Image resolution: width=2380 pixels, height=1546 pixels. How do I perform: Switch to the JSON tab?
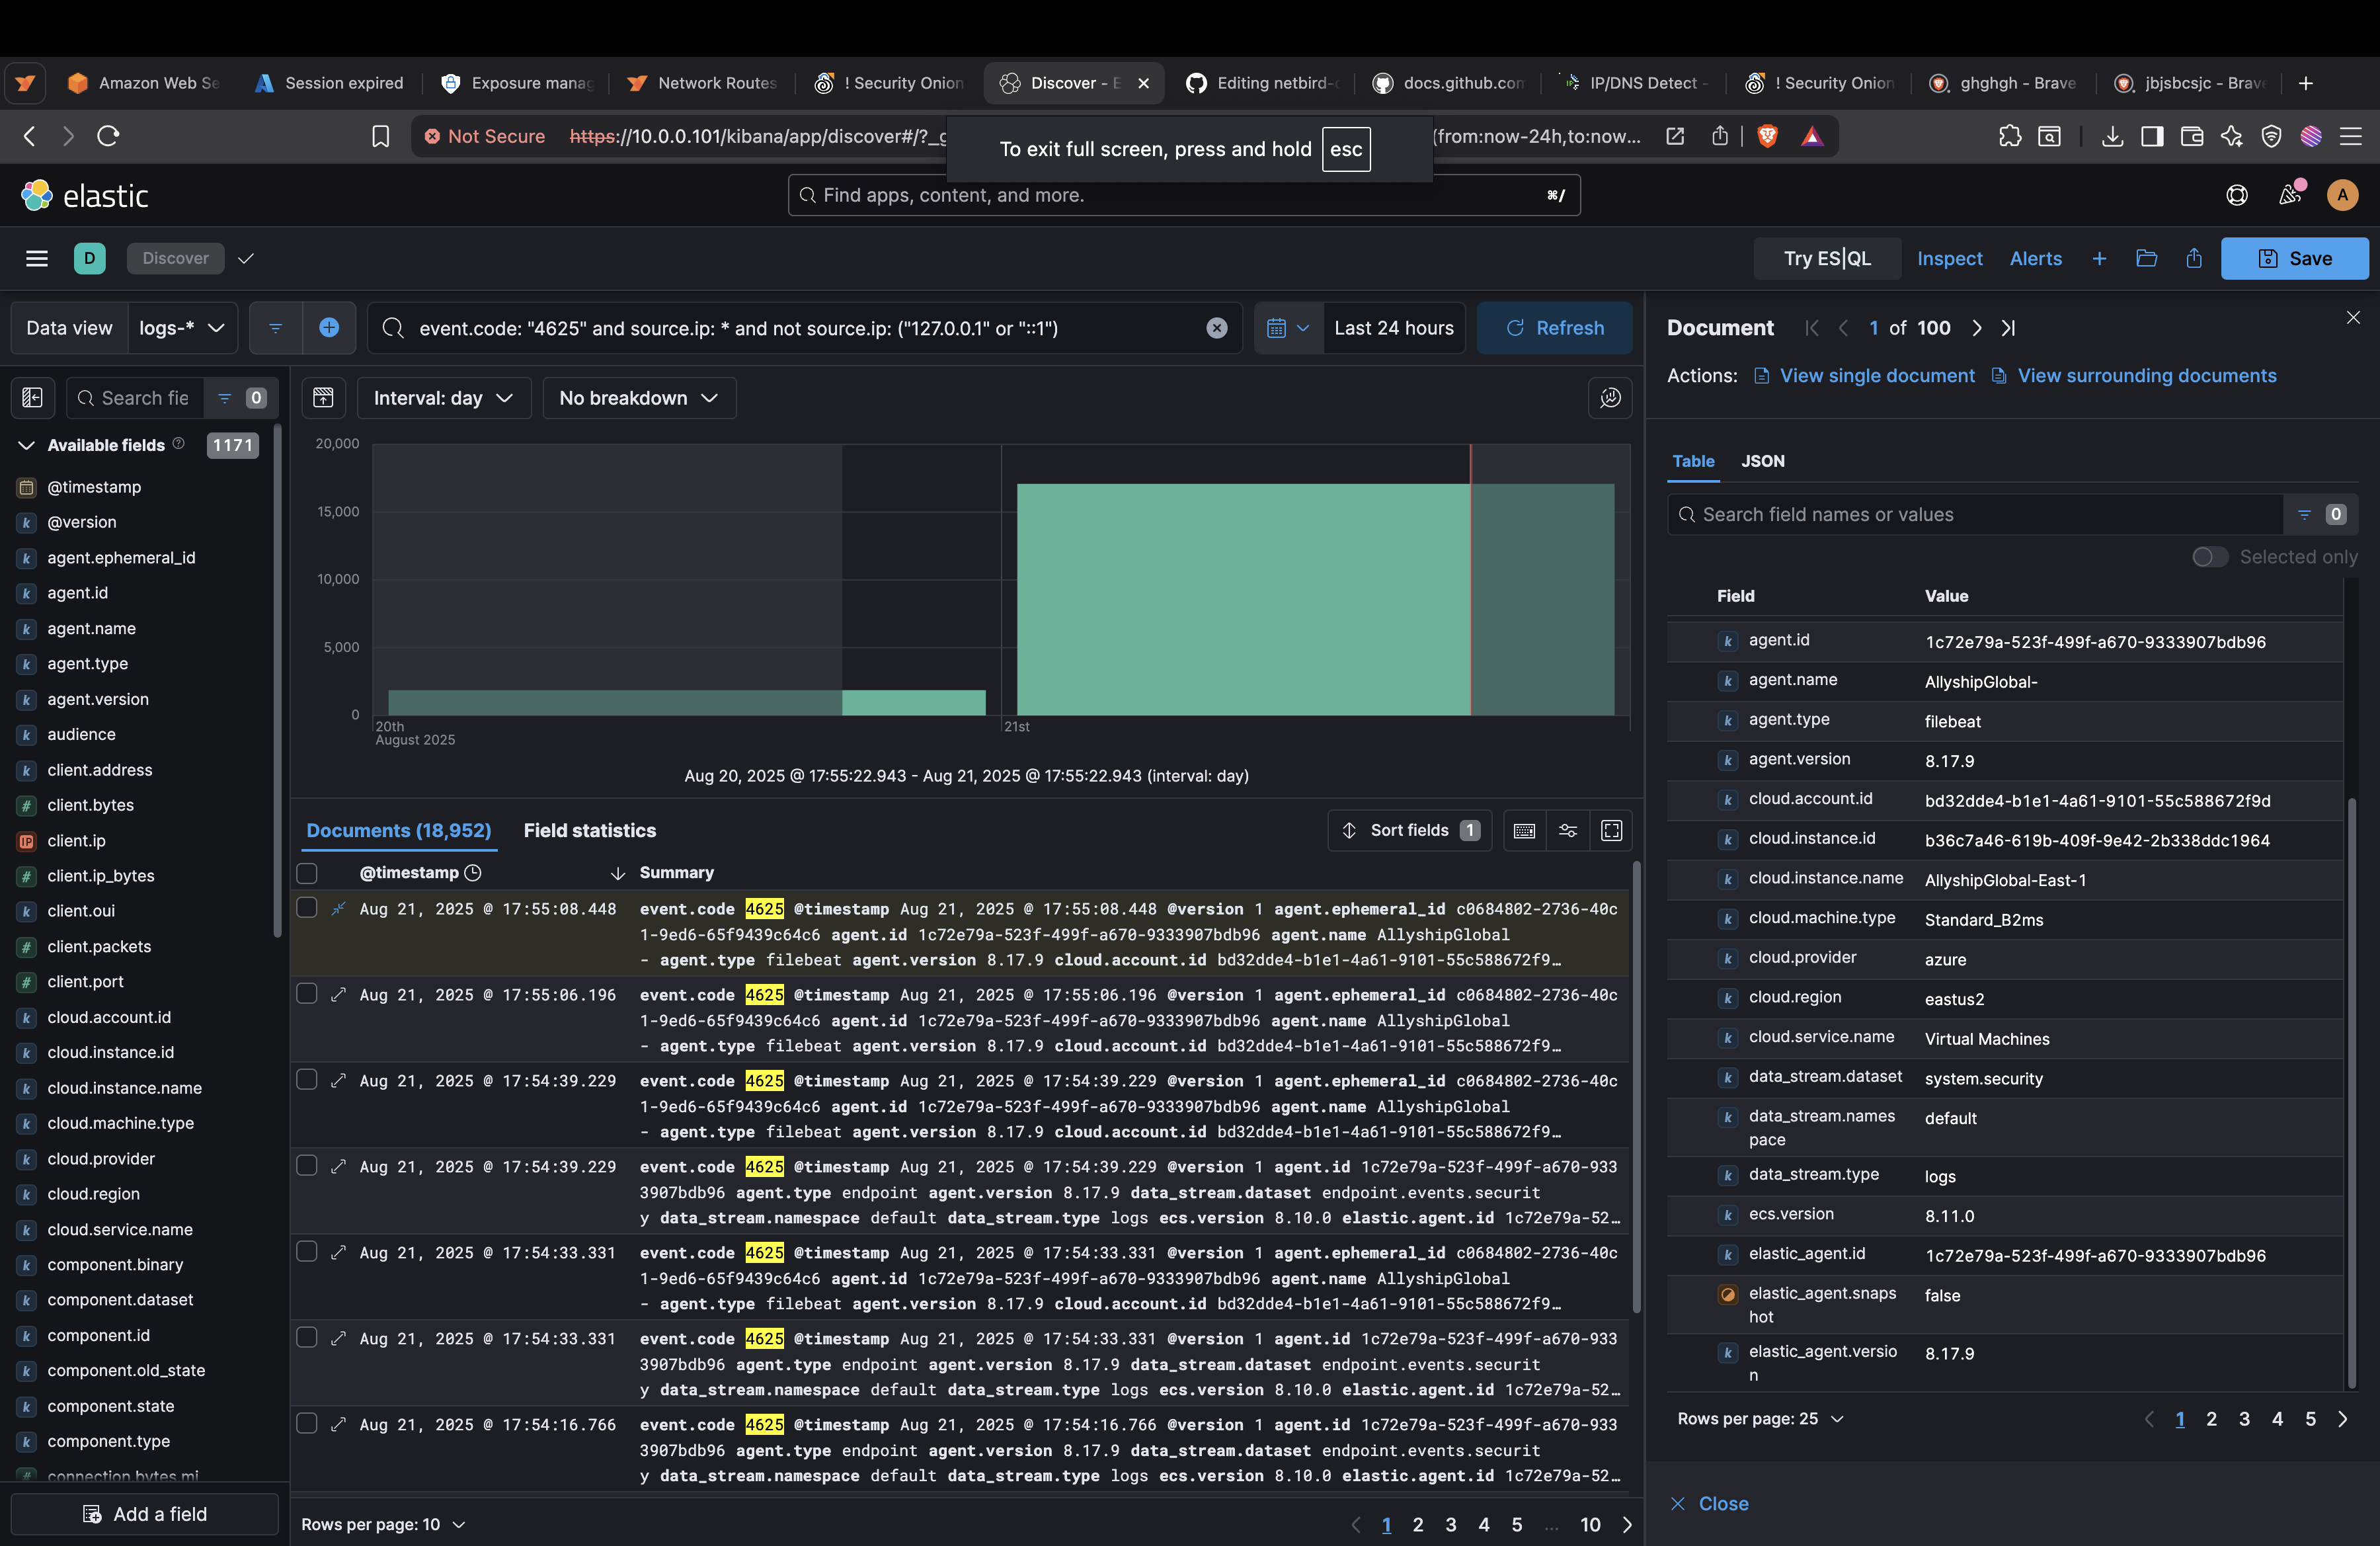(1762, 461)
